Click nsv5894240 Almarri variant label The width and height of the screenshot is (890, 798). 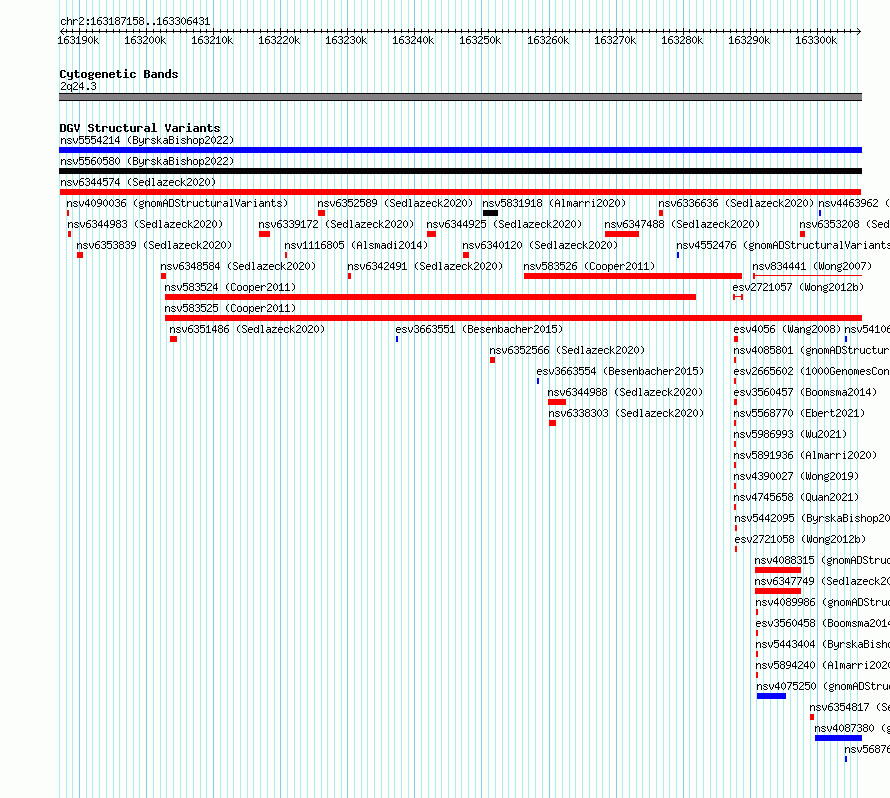tap(822, 665)
